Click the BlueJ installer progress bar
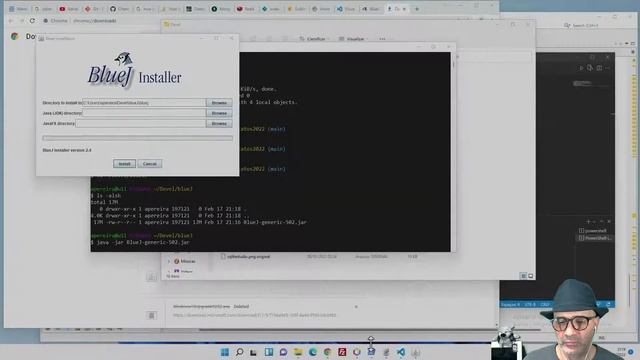 [138, 138]
